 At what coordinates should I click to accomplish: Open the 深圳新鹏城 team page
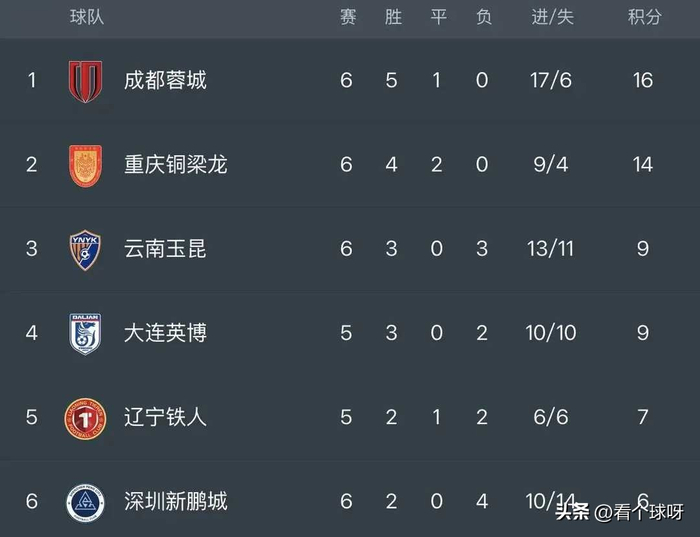tap(176, 500)
